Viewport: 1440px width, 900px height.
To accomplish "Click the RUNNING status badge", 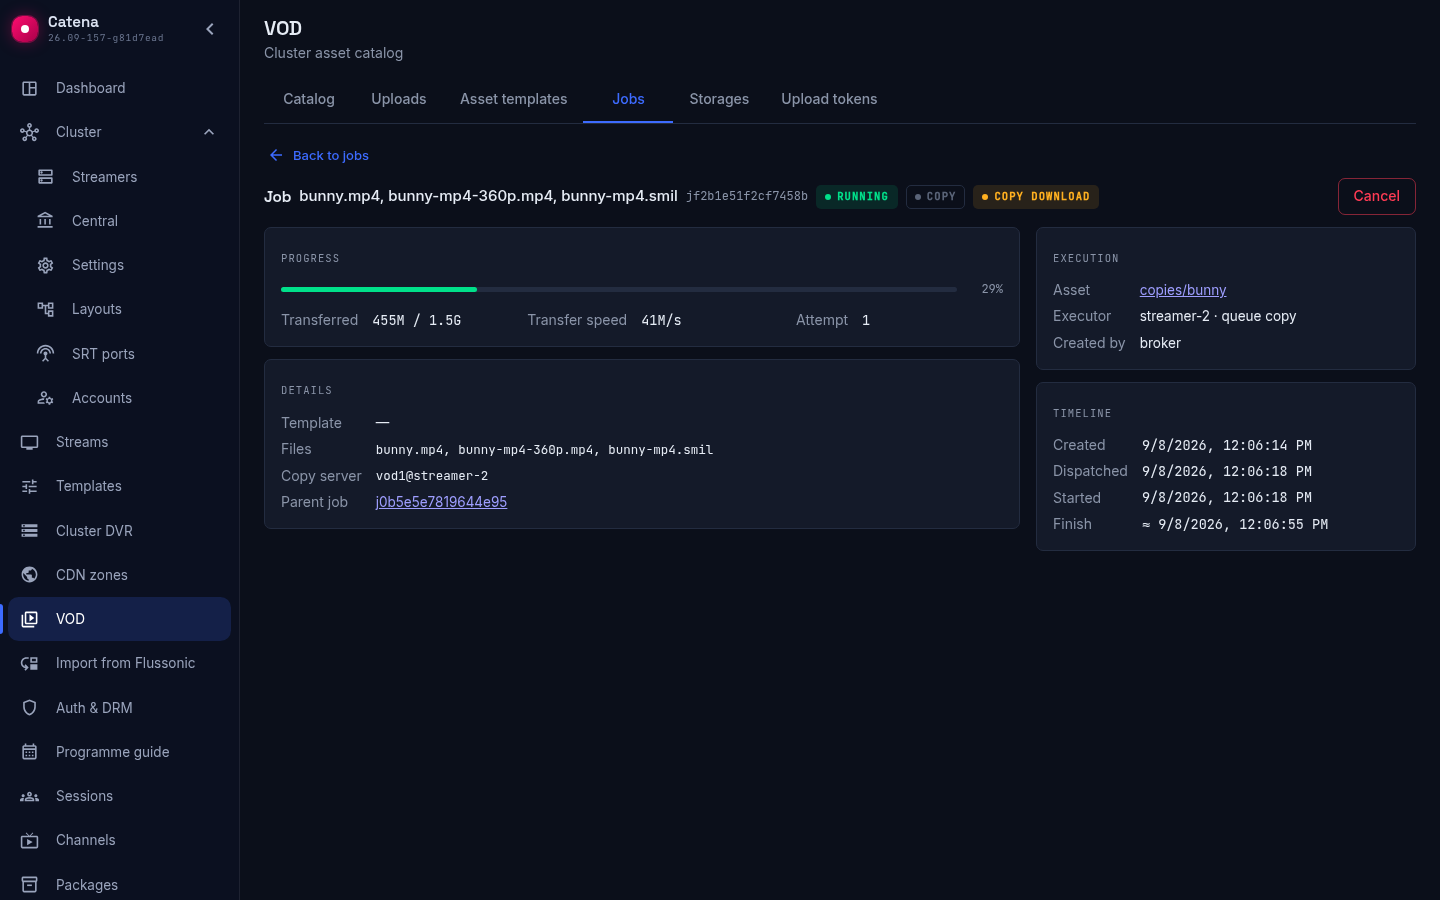I will coord(857,197).
